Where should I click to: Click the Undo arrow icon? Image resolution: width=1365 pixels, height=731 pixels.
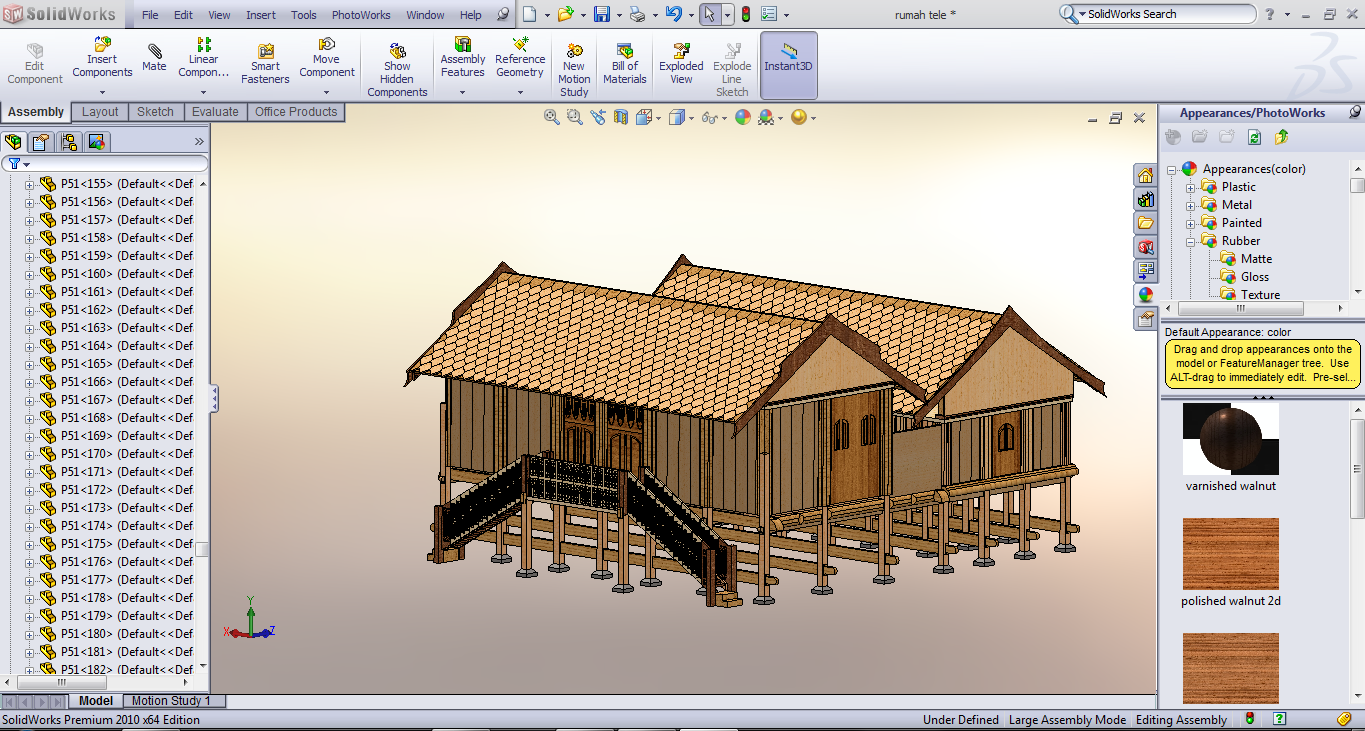(x=674, y=14)
